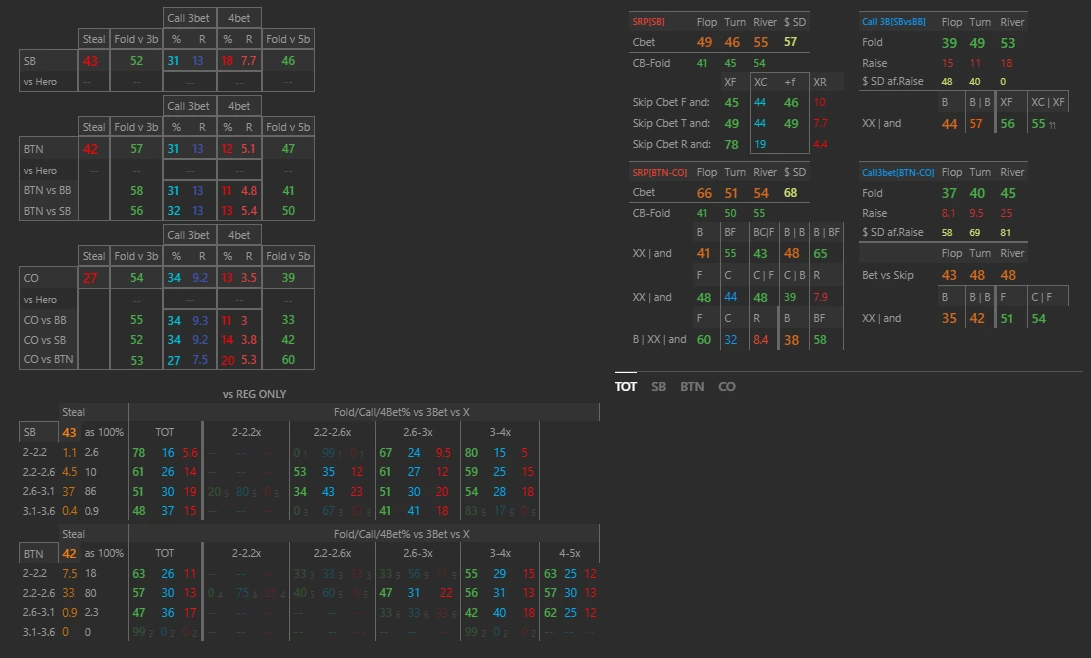
Task: Click the Skip Cbet R and: row label
Action: [x=671, y=144]
